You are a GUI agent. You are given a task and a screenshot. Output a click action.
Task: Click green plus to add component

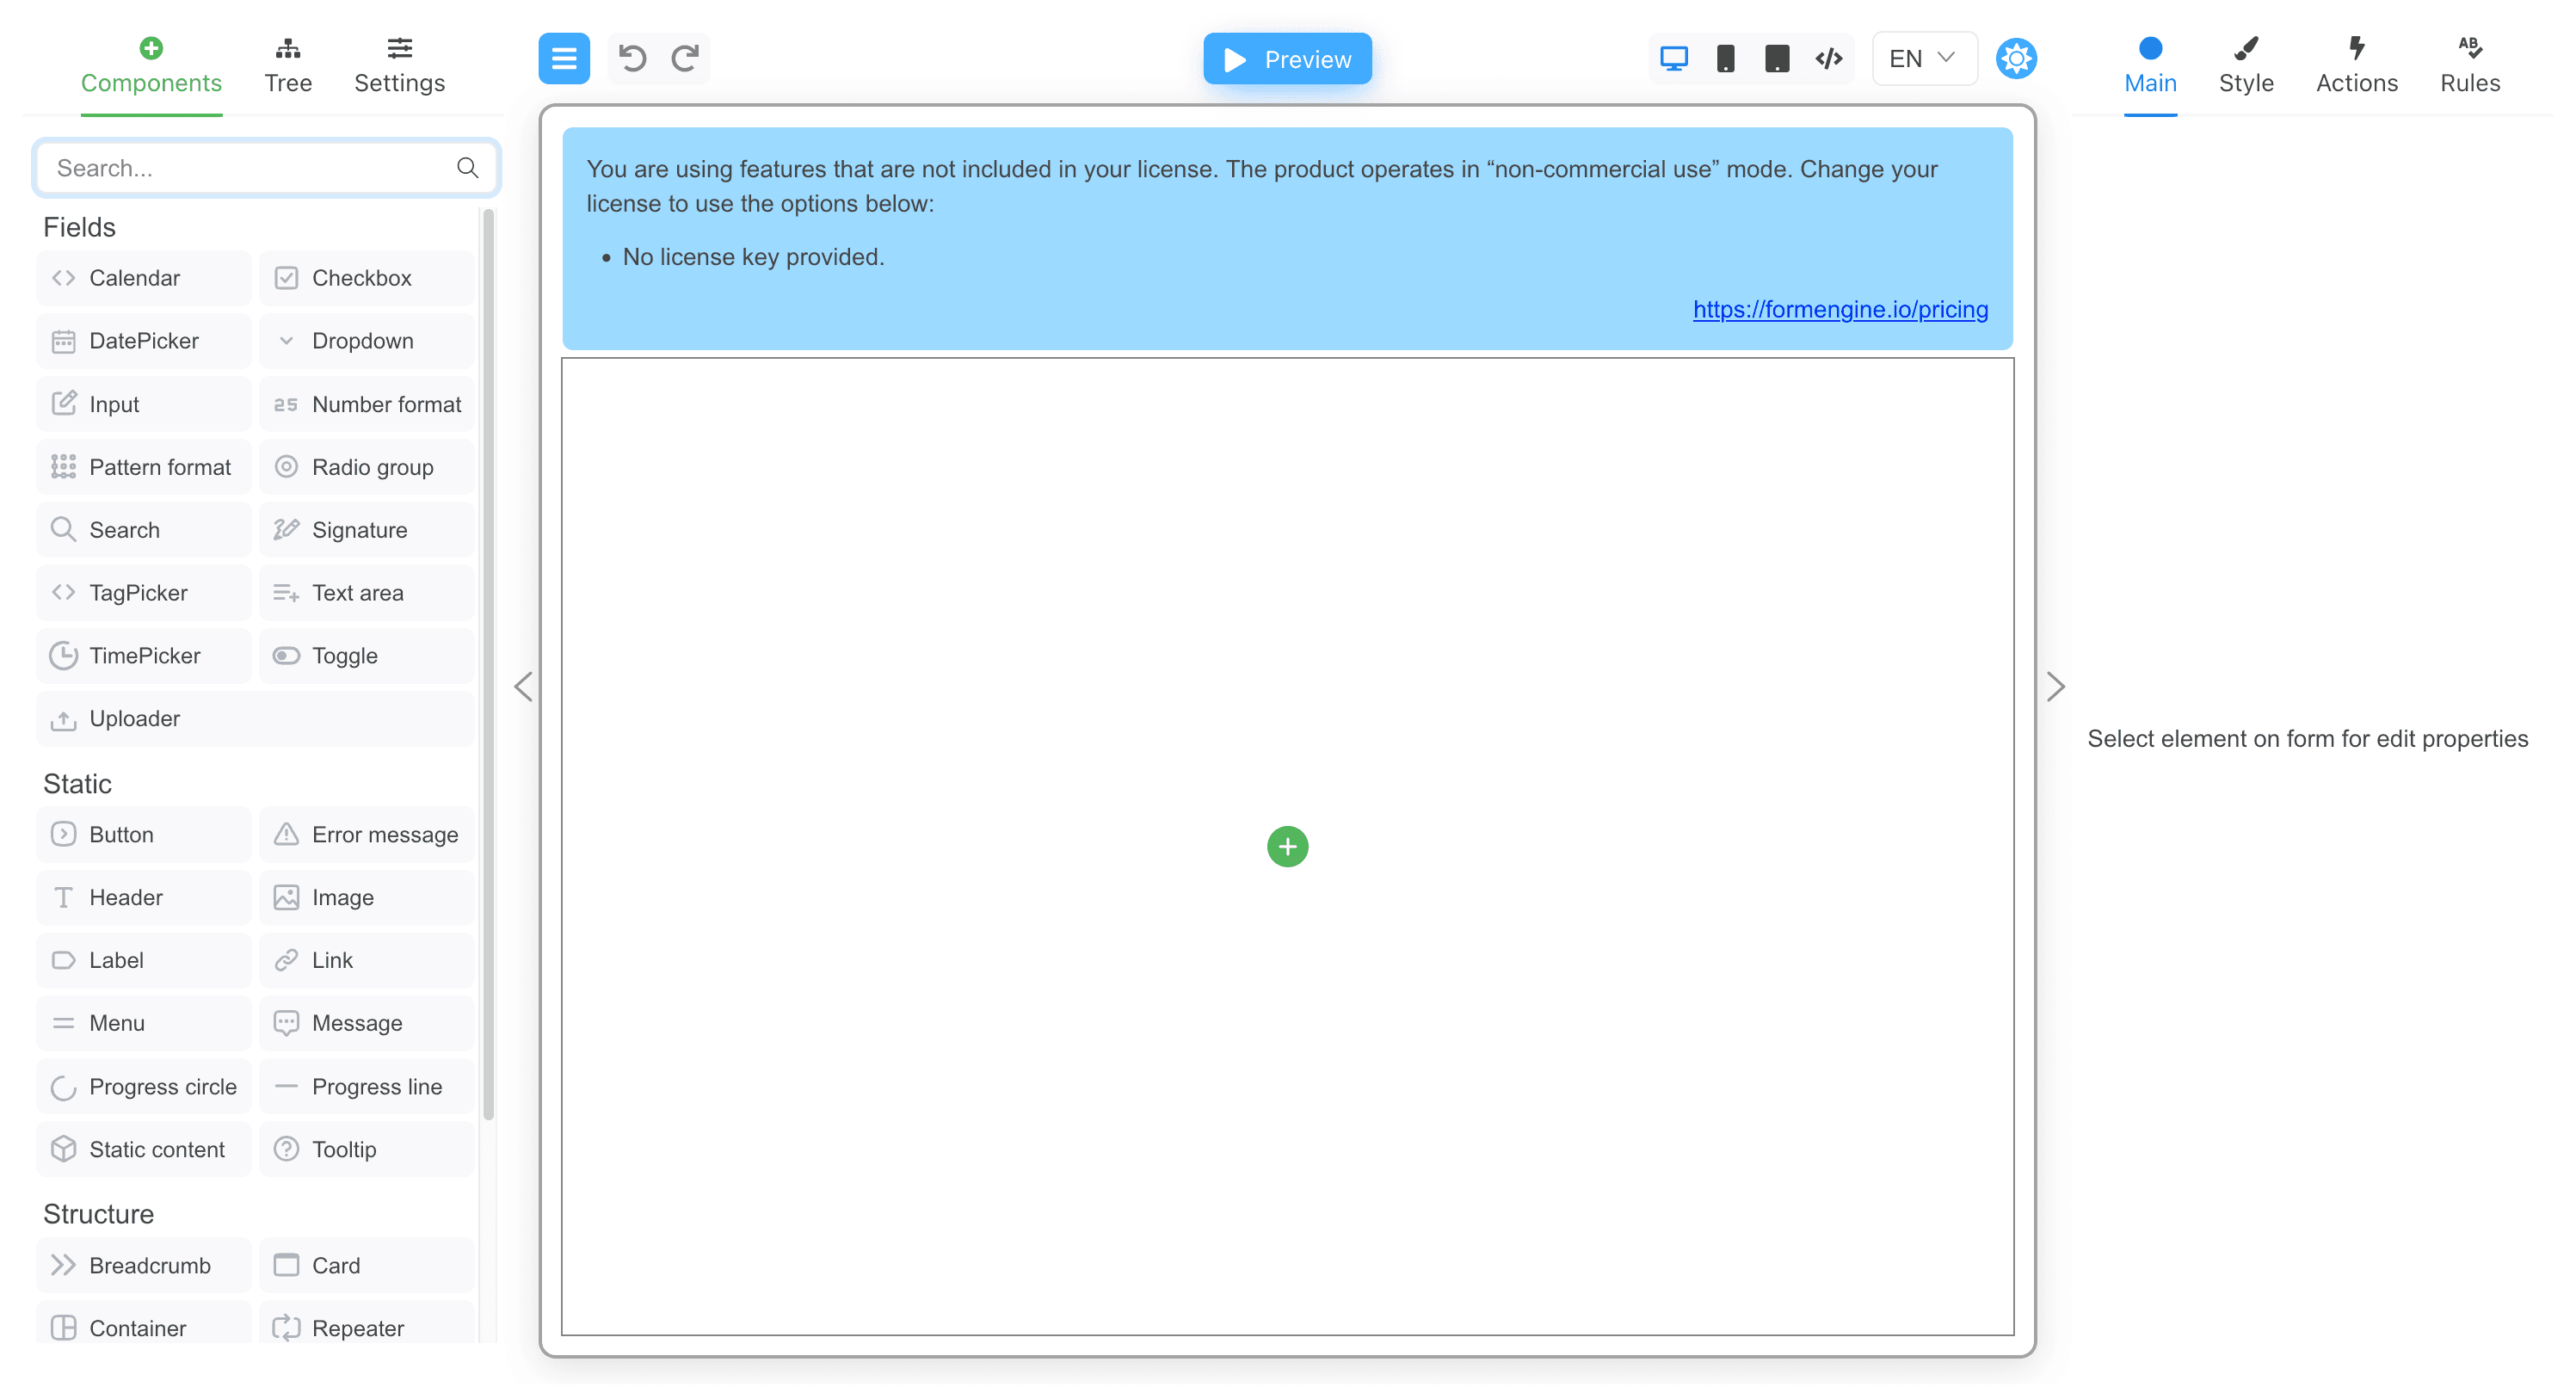tap(1287, 846)
